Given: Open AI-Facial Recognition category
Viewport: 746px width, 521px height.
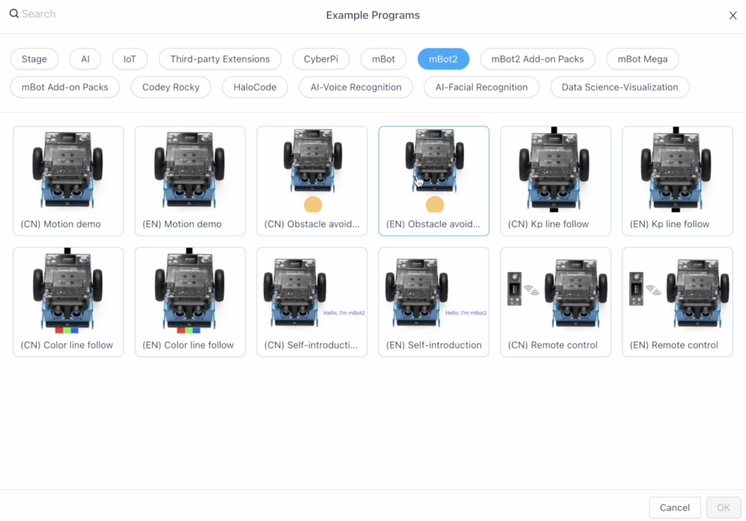Looking at the screenshot, I should [x=481, y=87].
